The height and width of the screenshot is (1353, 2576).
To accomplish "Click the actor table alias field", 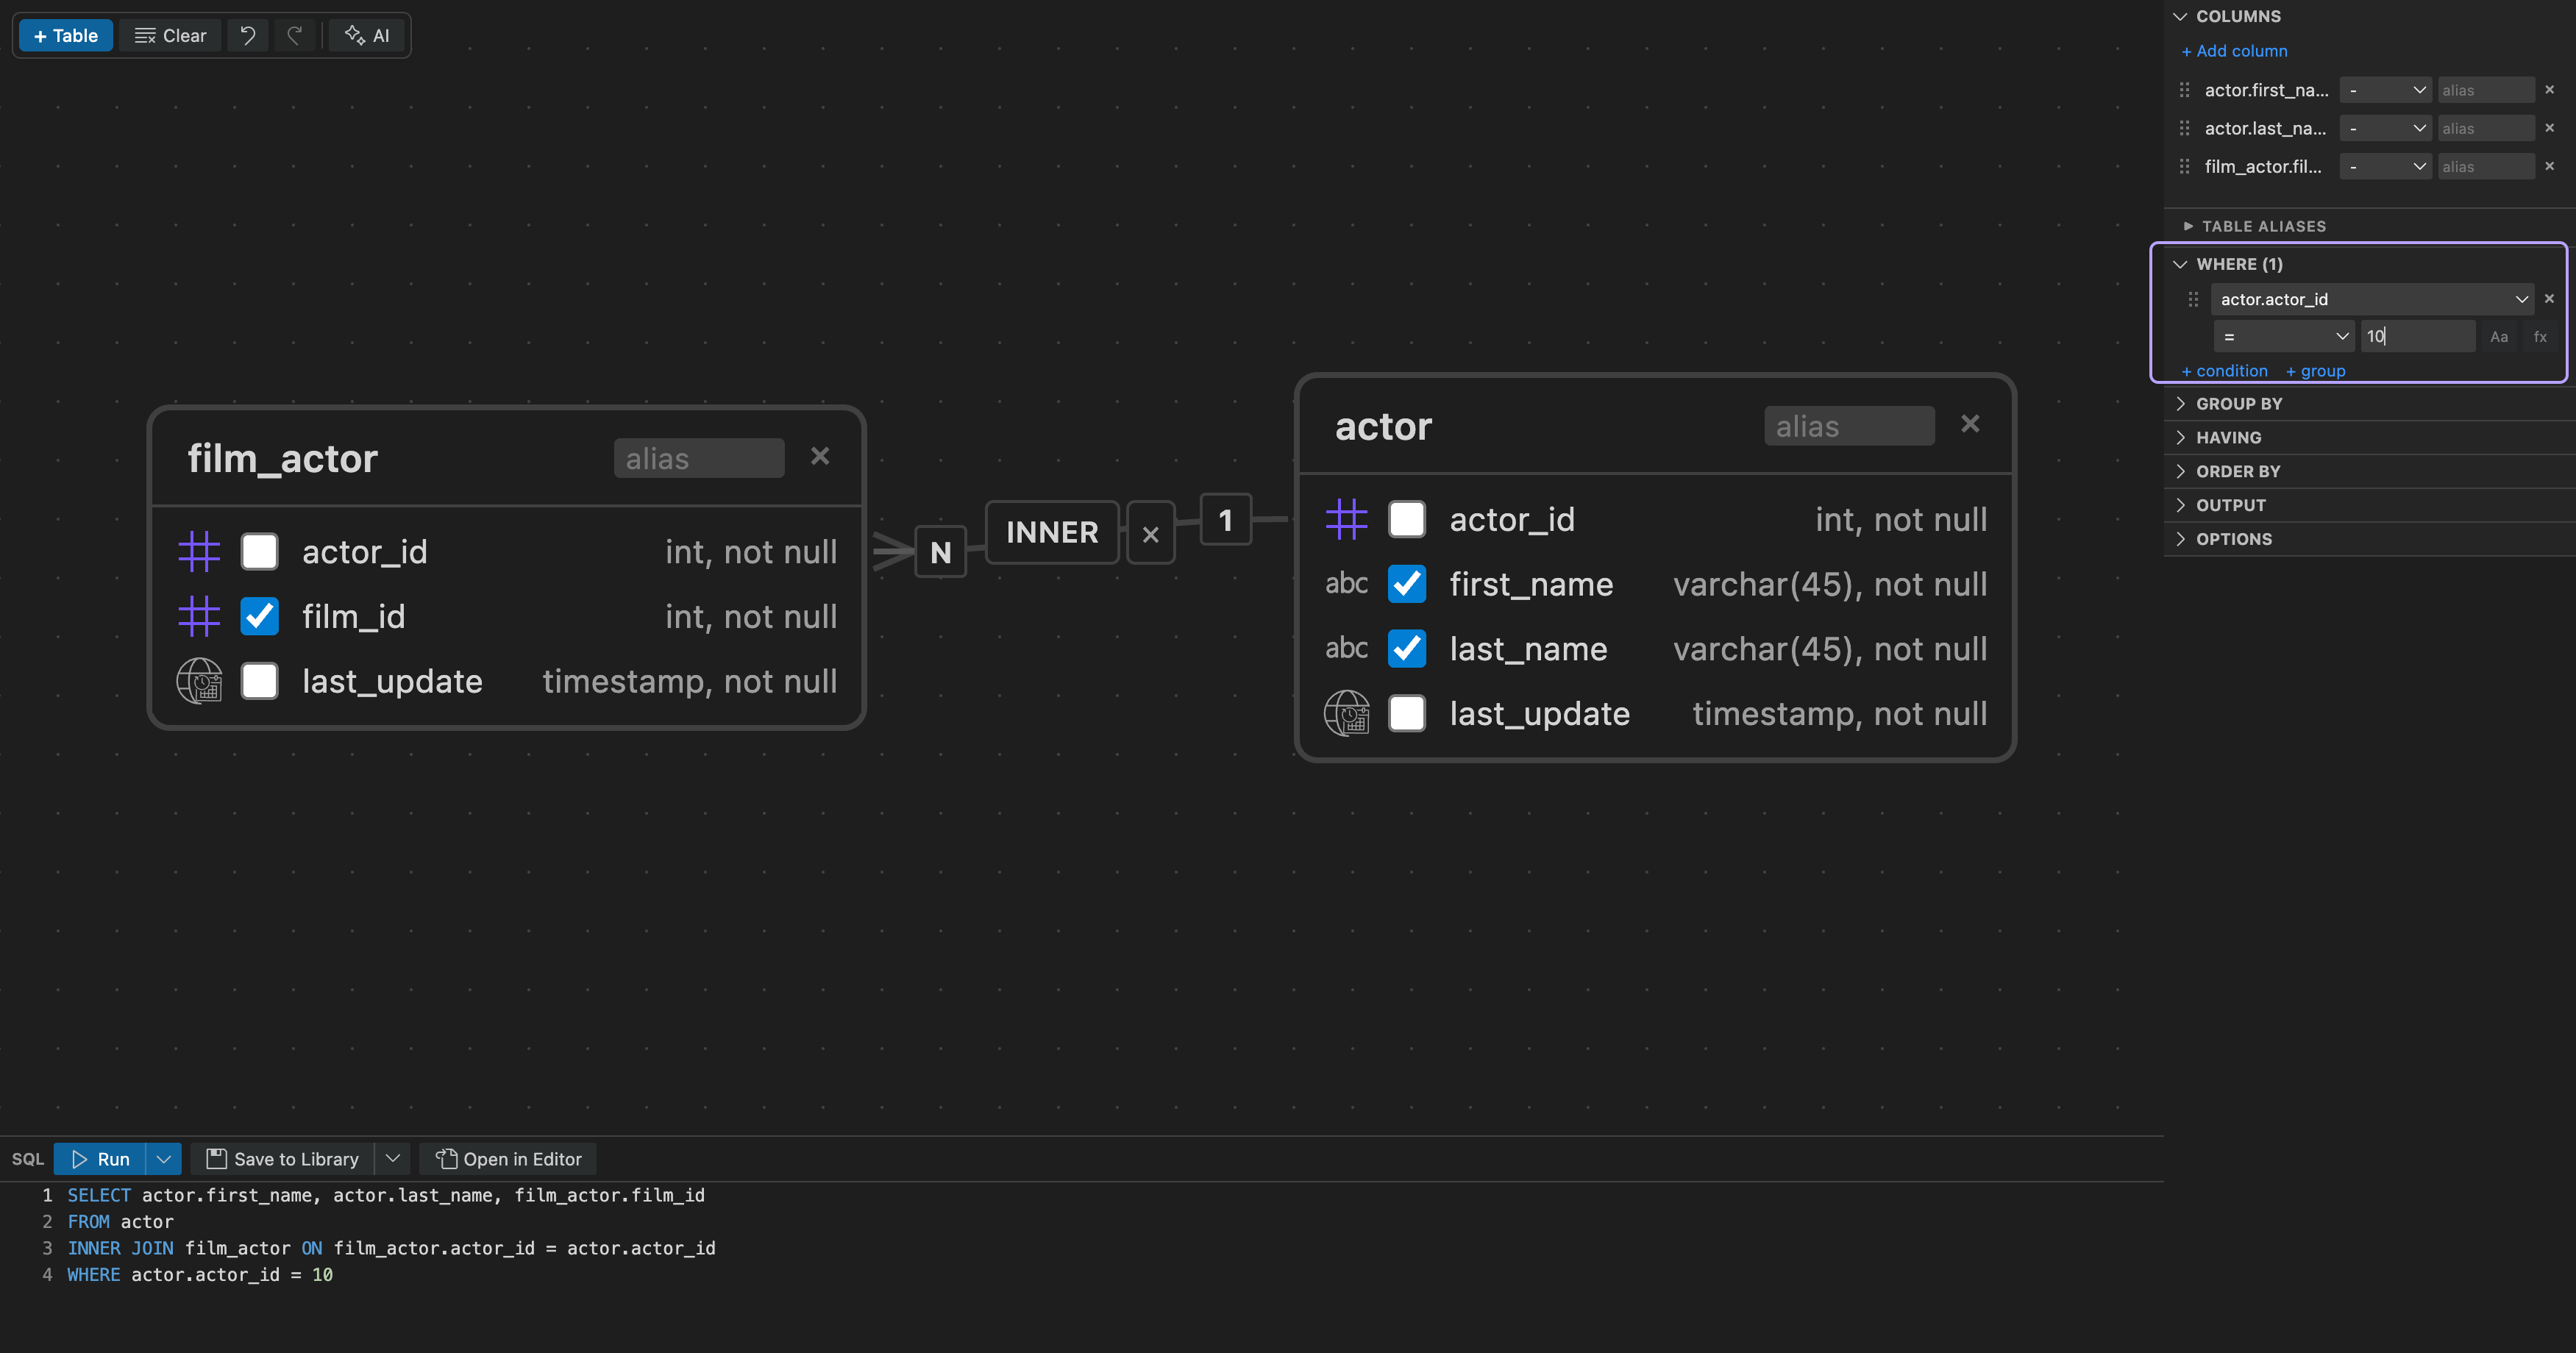I will [x=1849, y=426].
